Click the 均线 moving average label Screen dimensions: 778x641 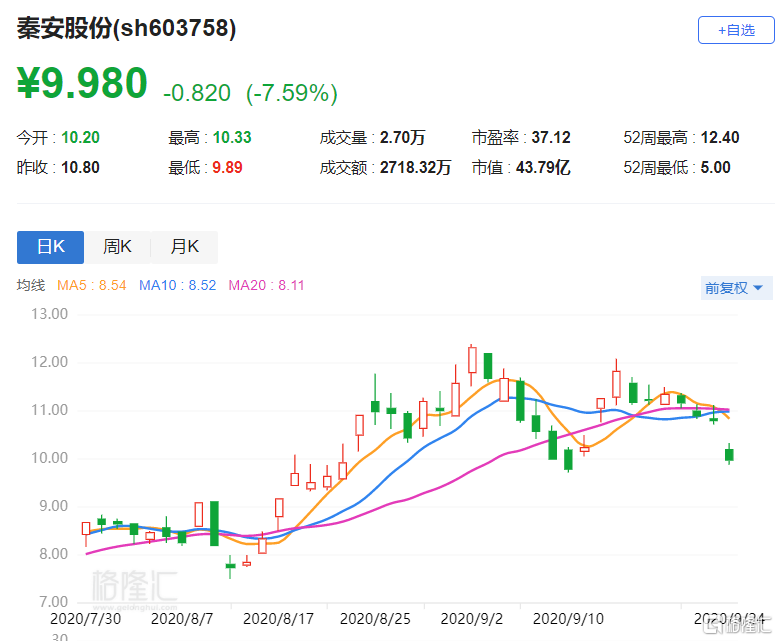[x=31, y=285]
